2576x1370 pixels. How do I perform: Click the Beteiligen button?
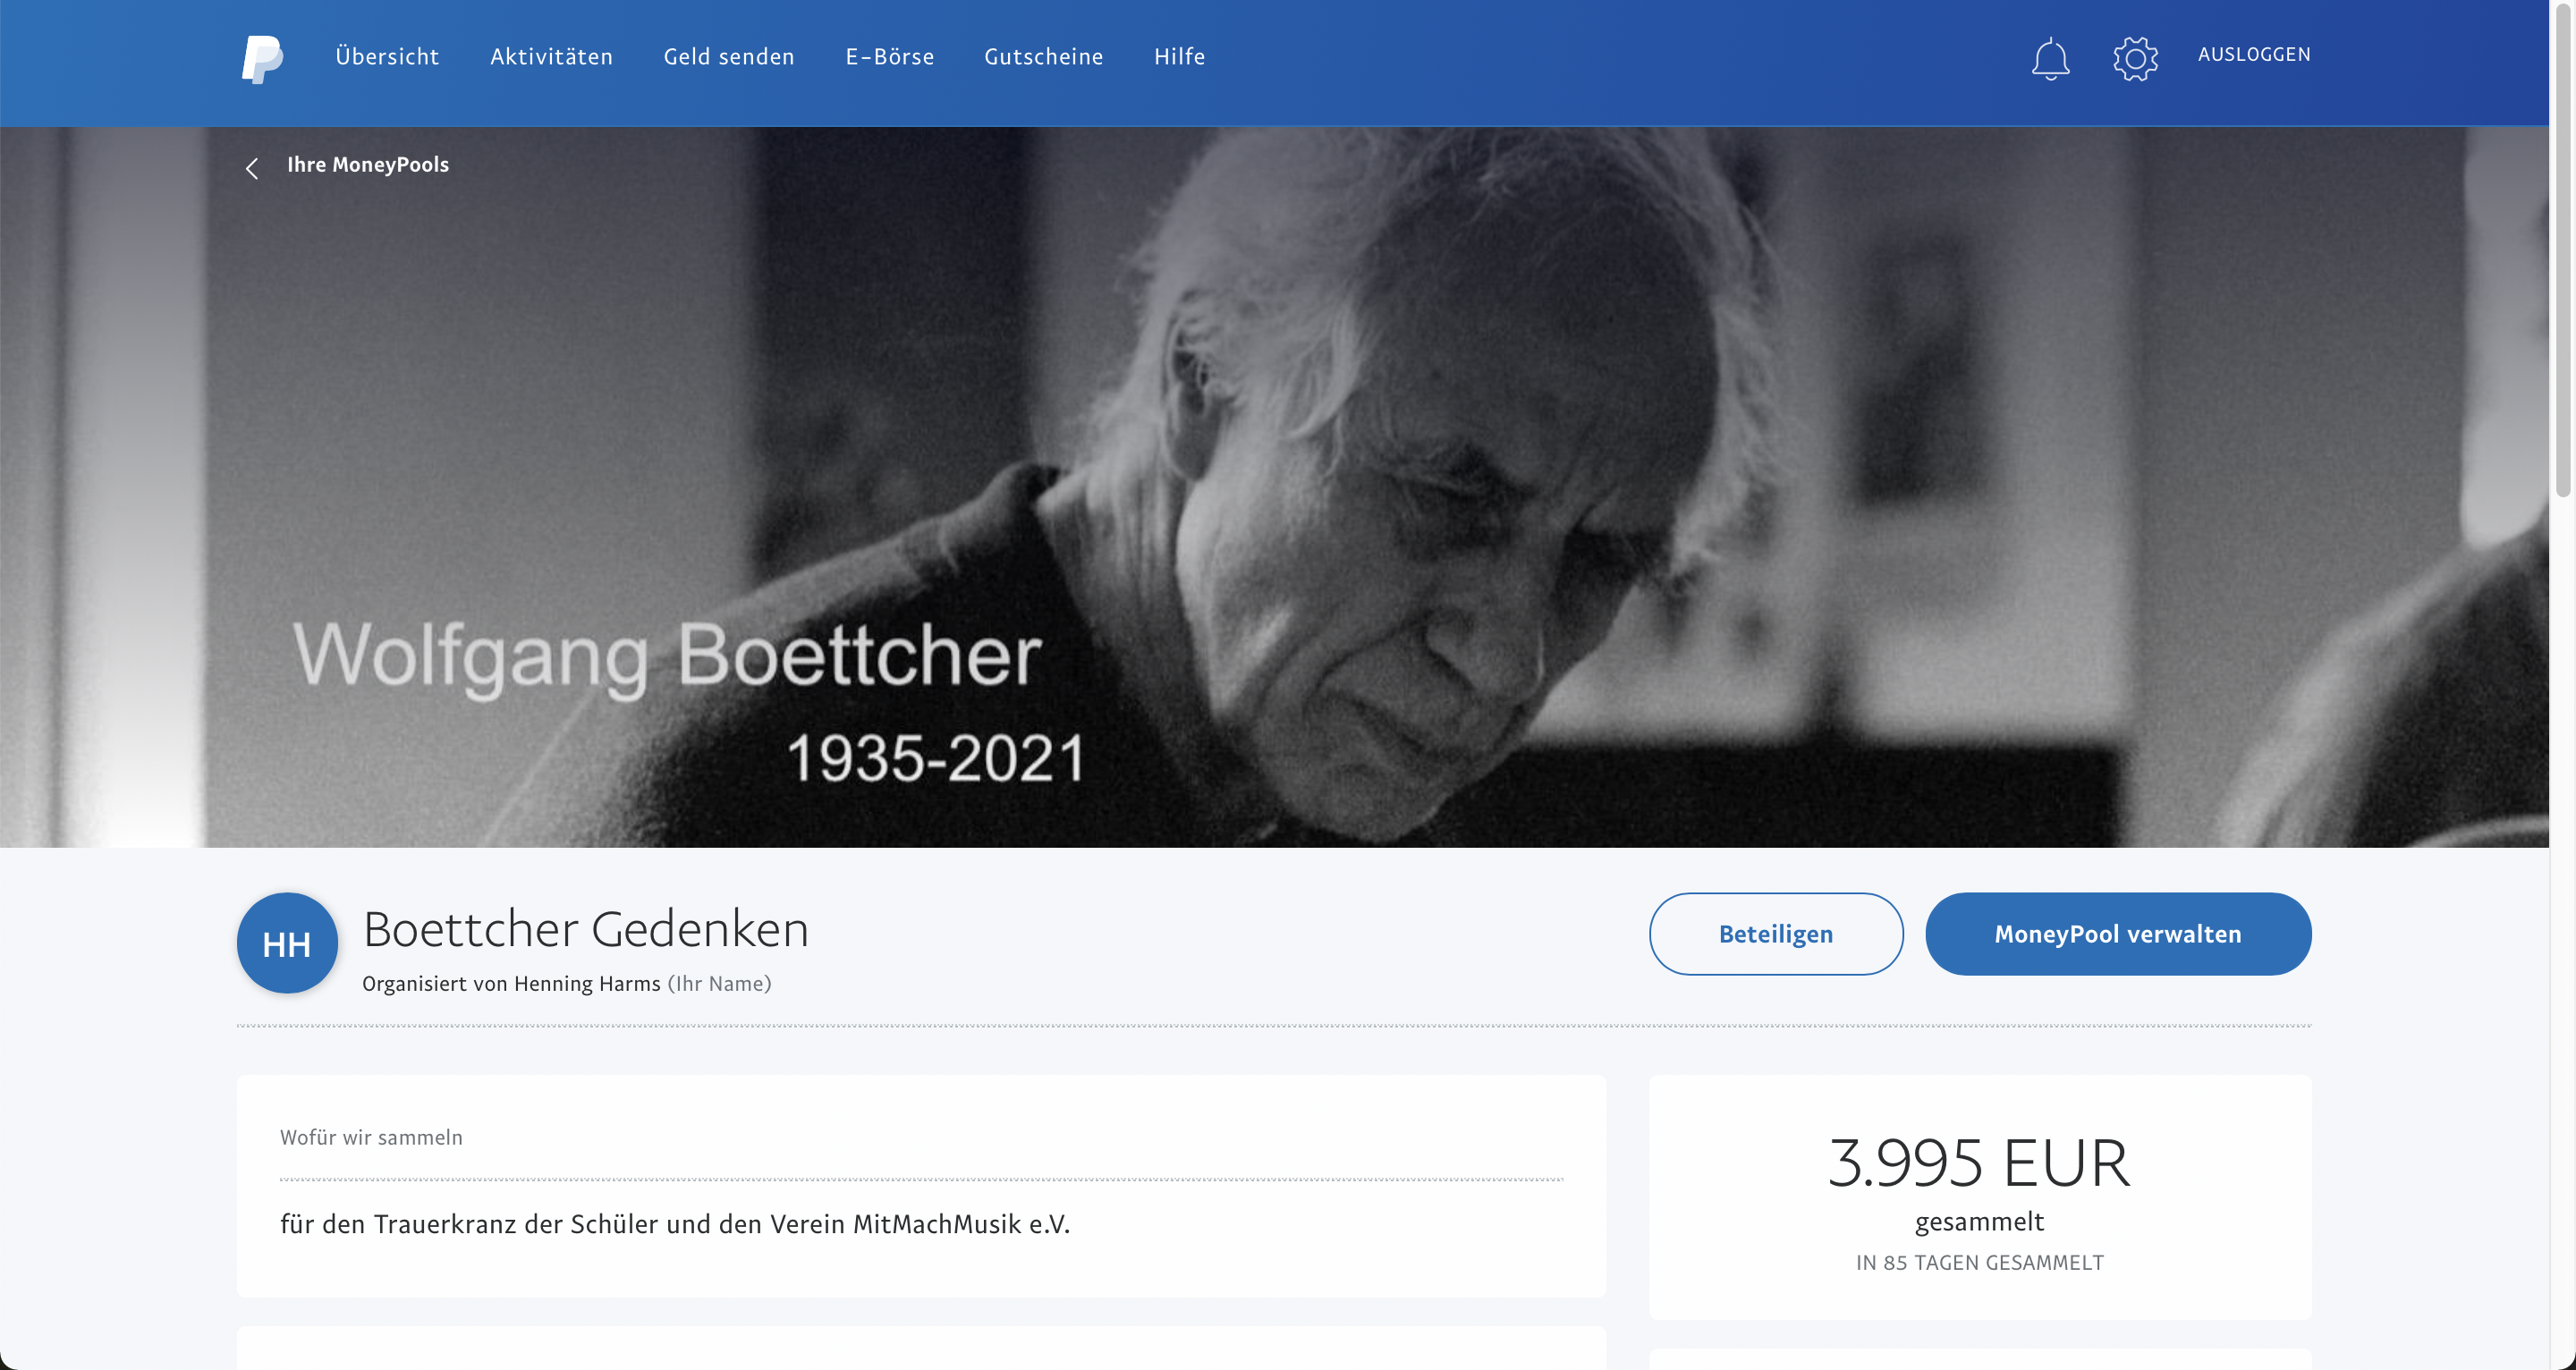(1776, 934)
